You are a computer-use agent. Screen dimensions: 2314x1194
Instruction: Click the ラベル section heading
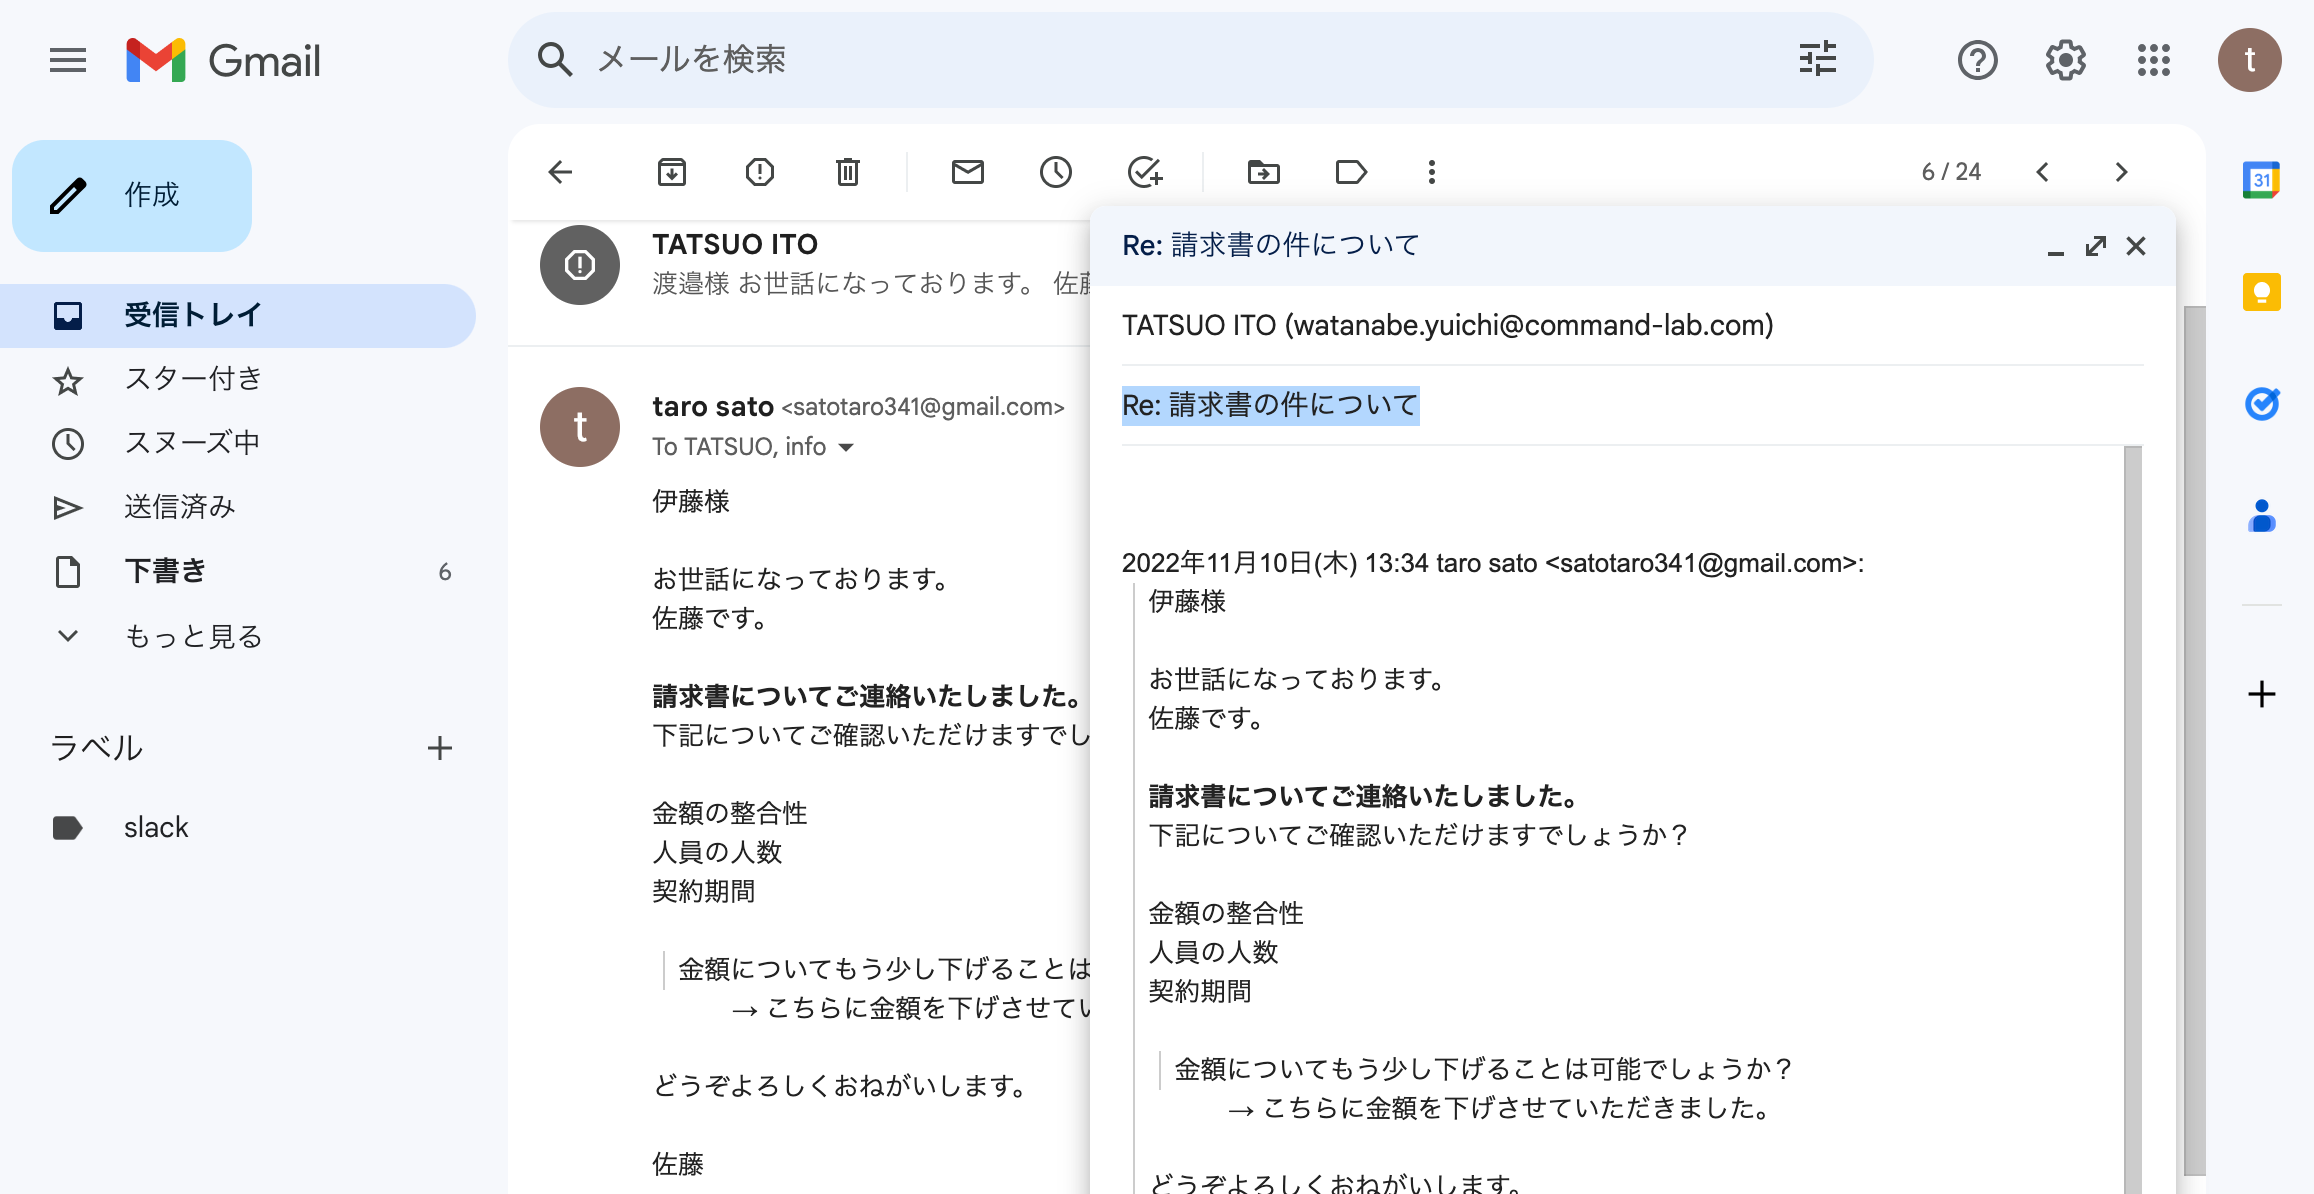[x=97, y=748]
